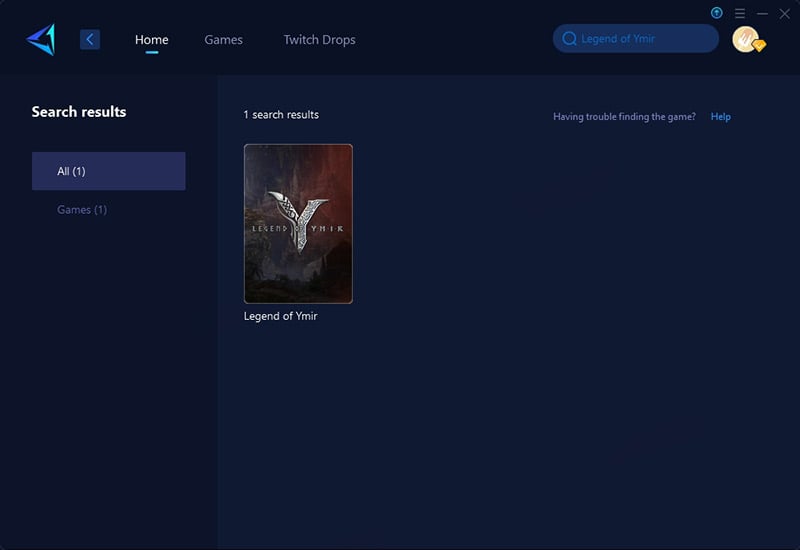Viewport: 800px width, 550px height.
Task: Click the GearUP Booster logo
Action: coord(41,39)
